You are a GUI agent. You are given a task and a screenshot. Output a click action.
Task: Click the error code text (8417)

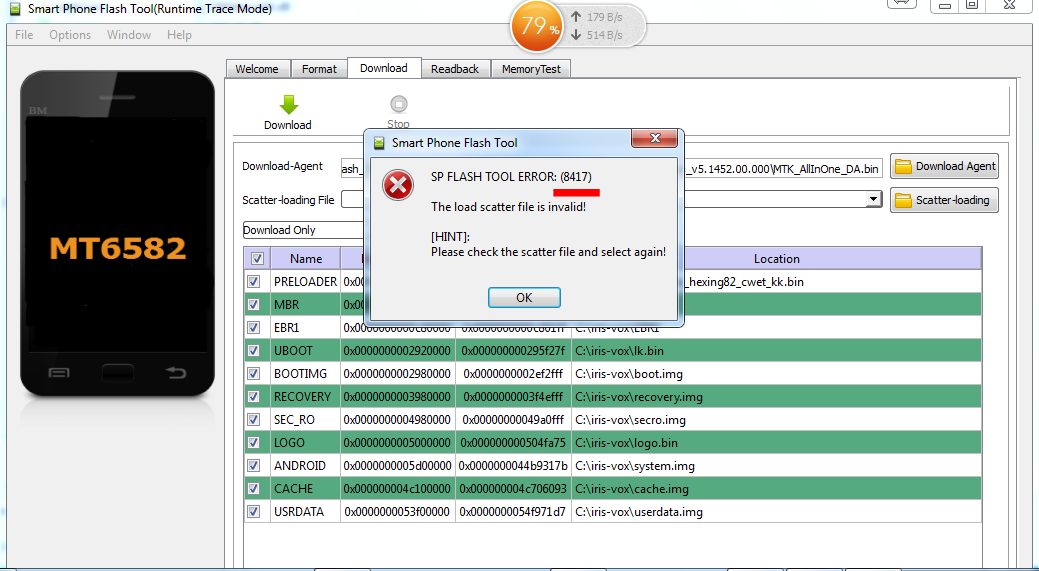pos(576,177)
